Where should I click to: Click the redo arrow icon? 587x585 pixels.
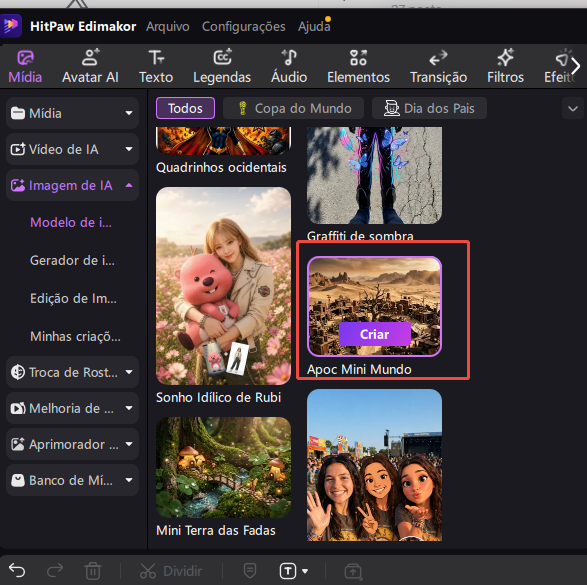pyautogui.click(x=55, y=570)
